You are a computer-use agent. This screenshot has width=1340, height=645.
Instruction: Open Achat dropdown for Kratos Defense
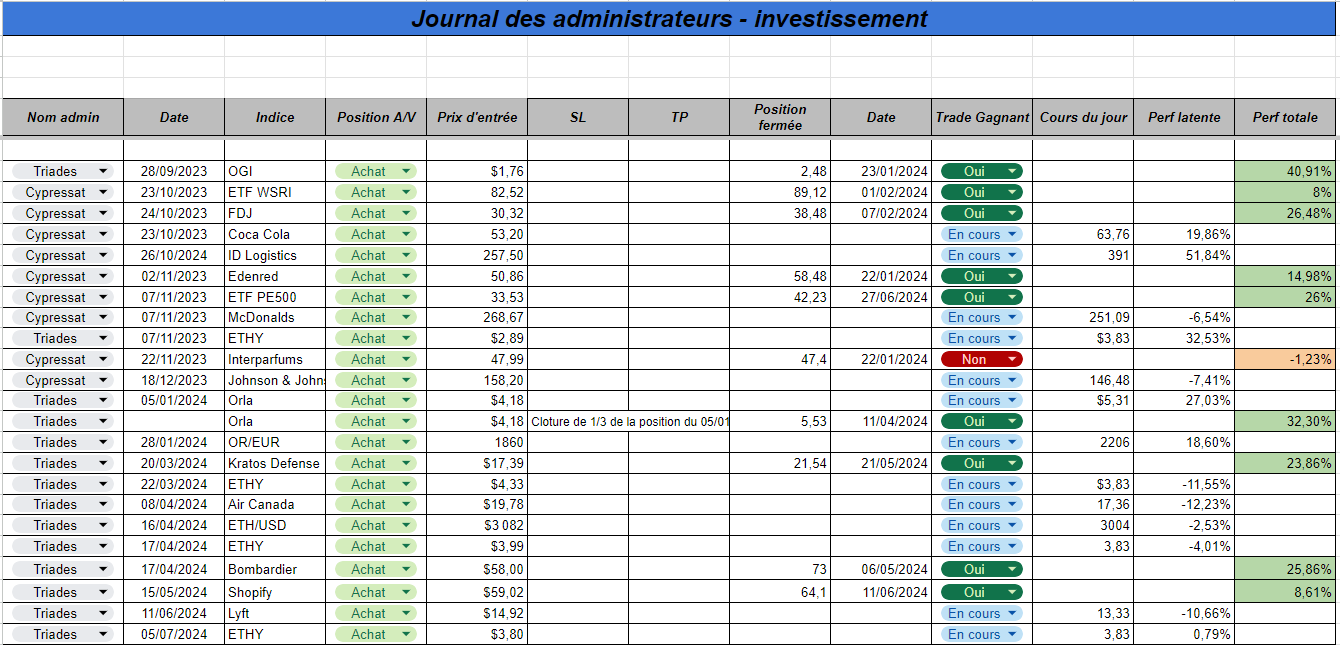[376, 463]
